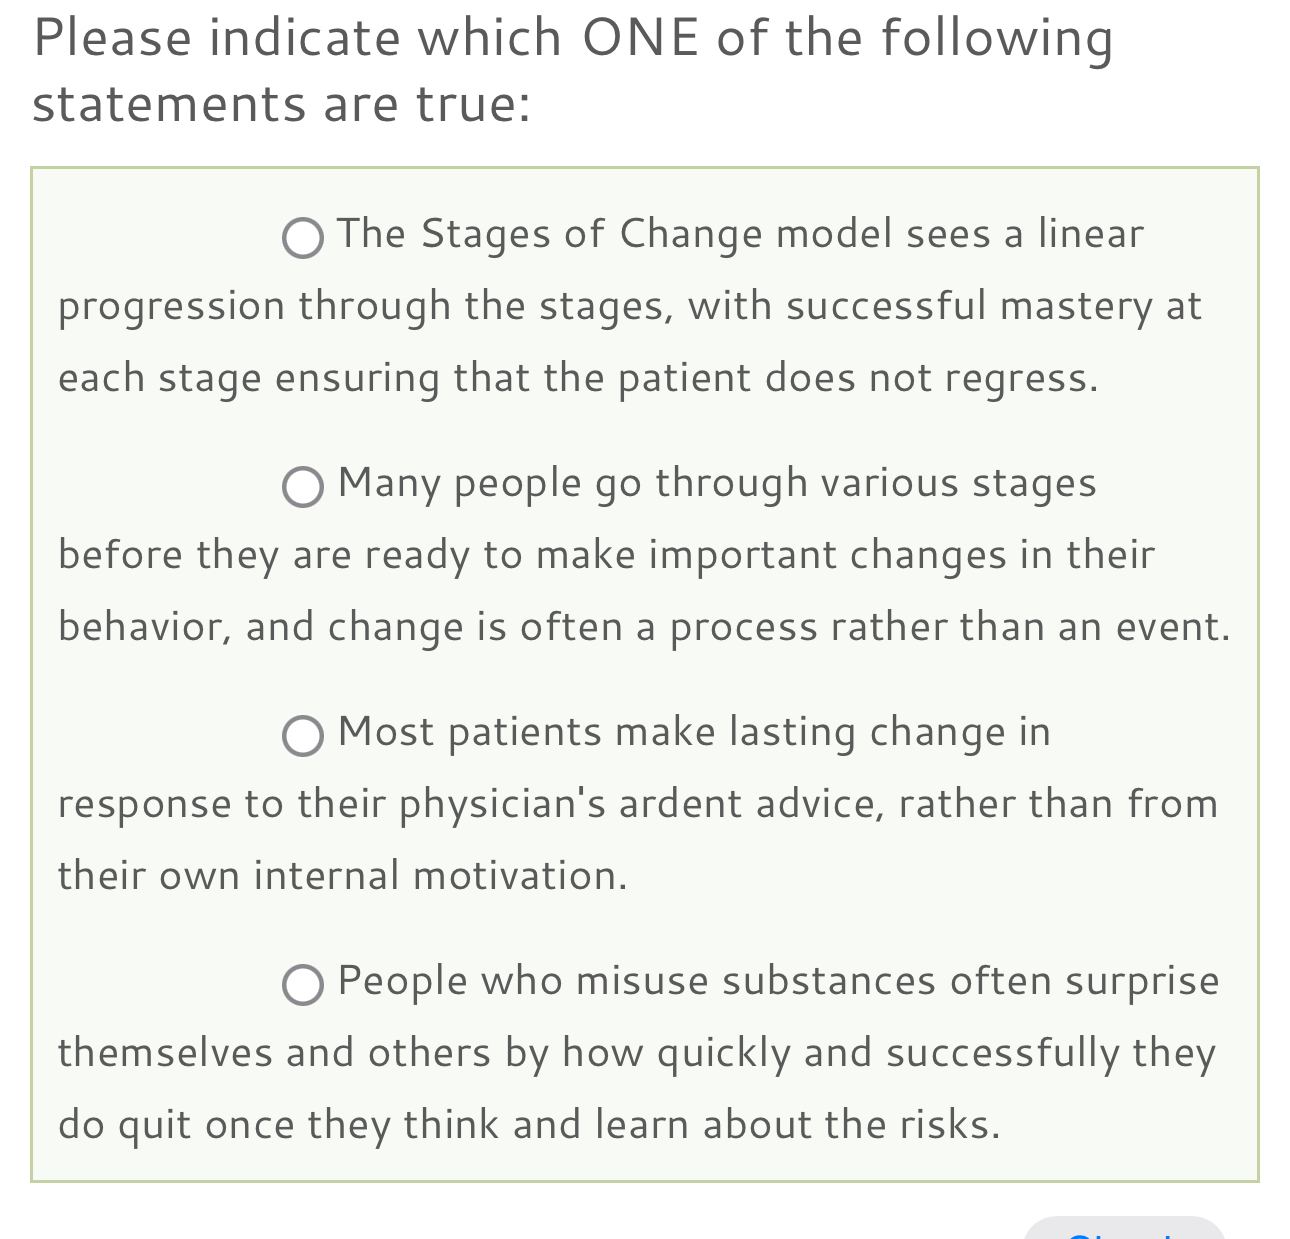Select the 'surprise themselves by quitting quickly' answer

(x=302, y=986)
